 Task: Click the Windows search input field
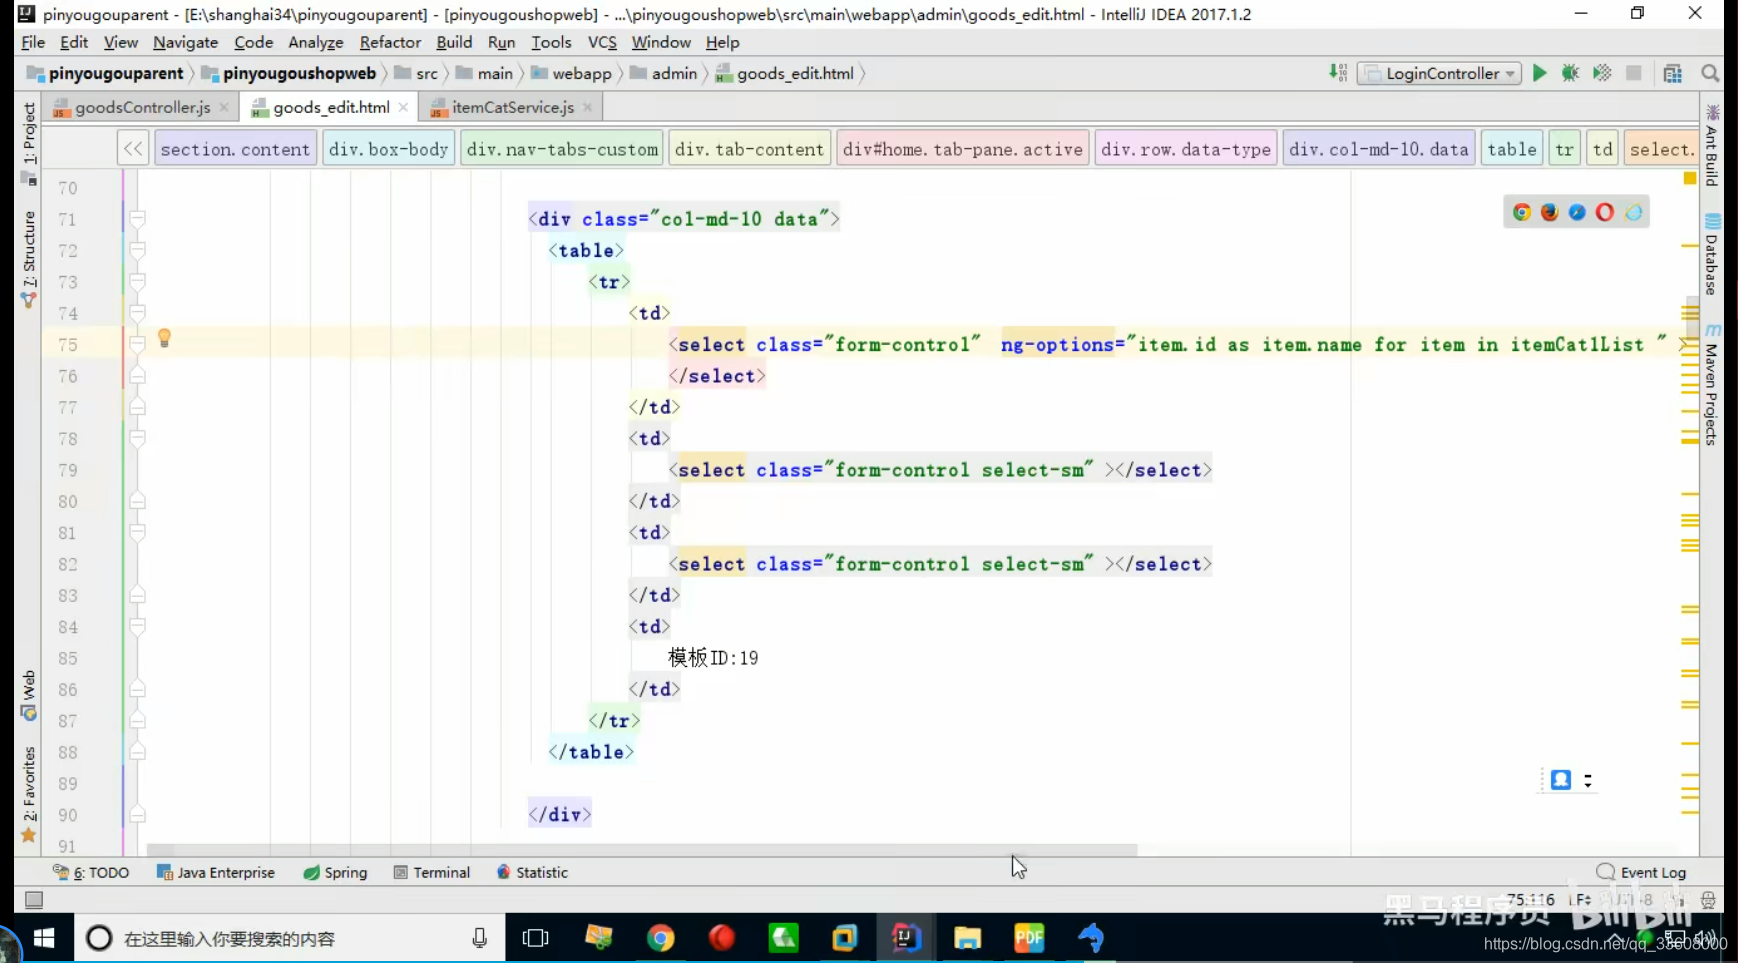pos(290,938)
